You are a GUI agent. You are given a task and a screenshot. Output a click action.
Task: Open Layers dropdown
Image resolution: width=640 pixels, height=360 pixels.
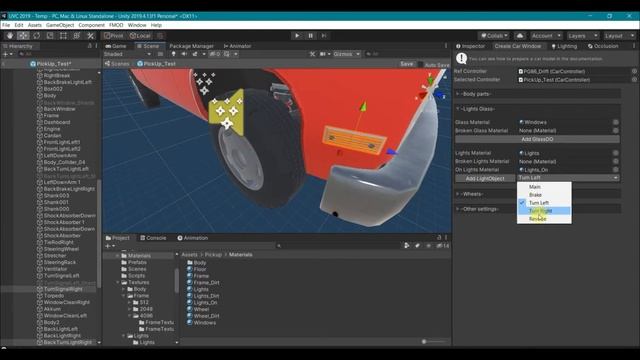[x=583, y=36]
